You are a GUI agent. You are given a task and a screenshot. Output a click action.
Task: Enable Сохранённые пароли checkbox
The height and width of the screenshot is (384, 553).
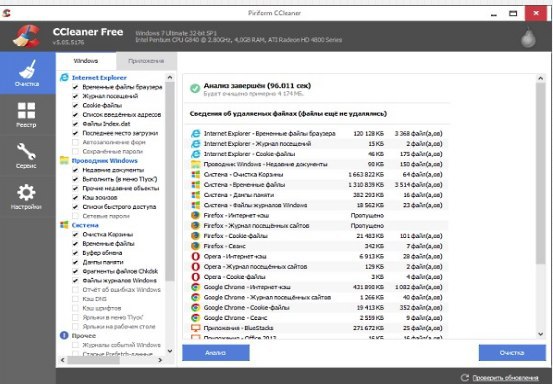pyautogui.click(x=75, y=151)
